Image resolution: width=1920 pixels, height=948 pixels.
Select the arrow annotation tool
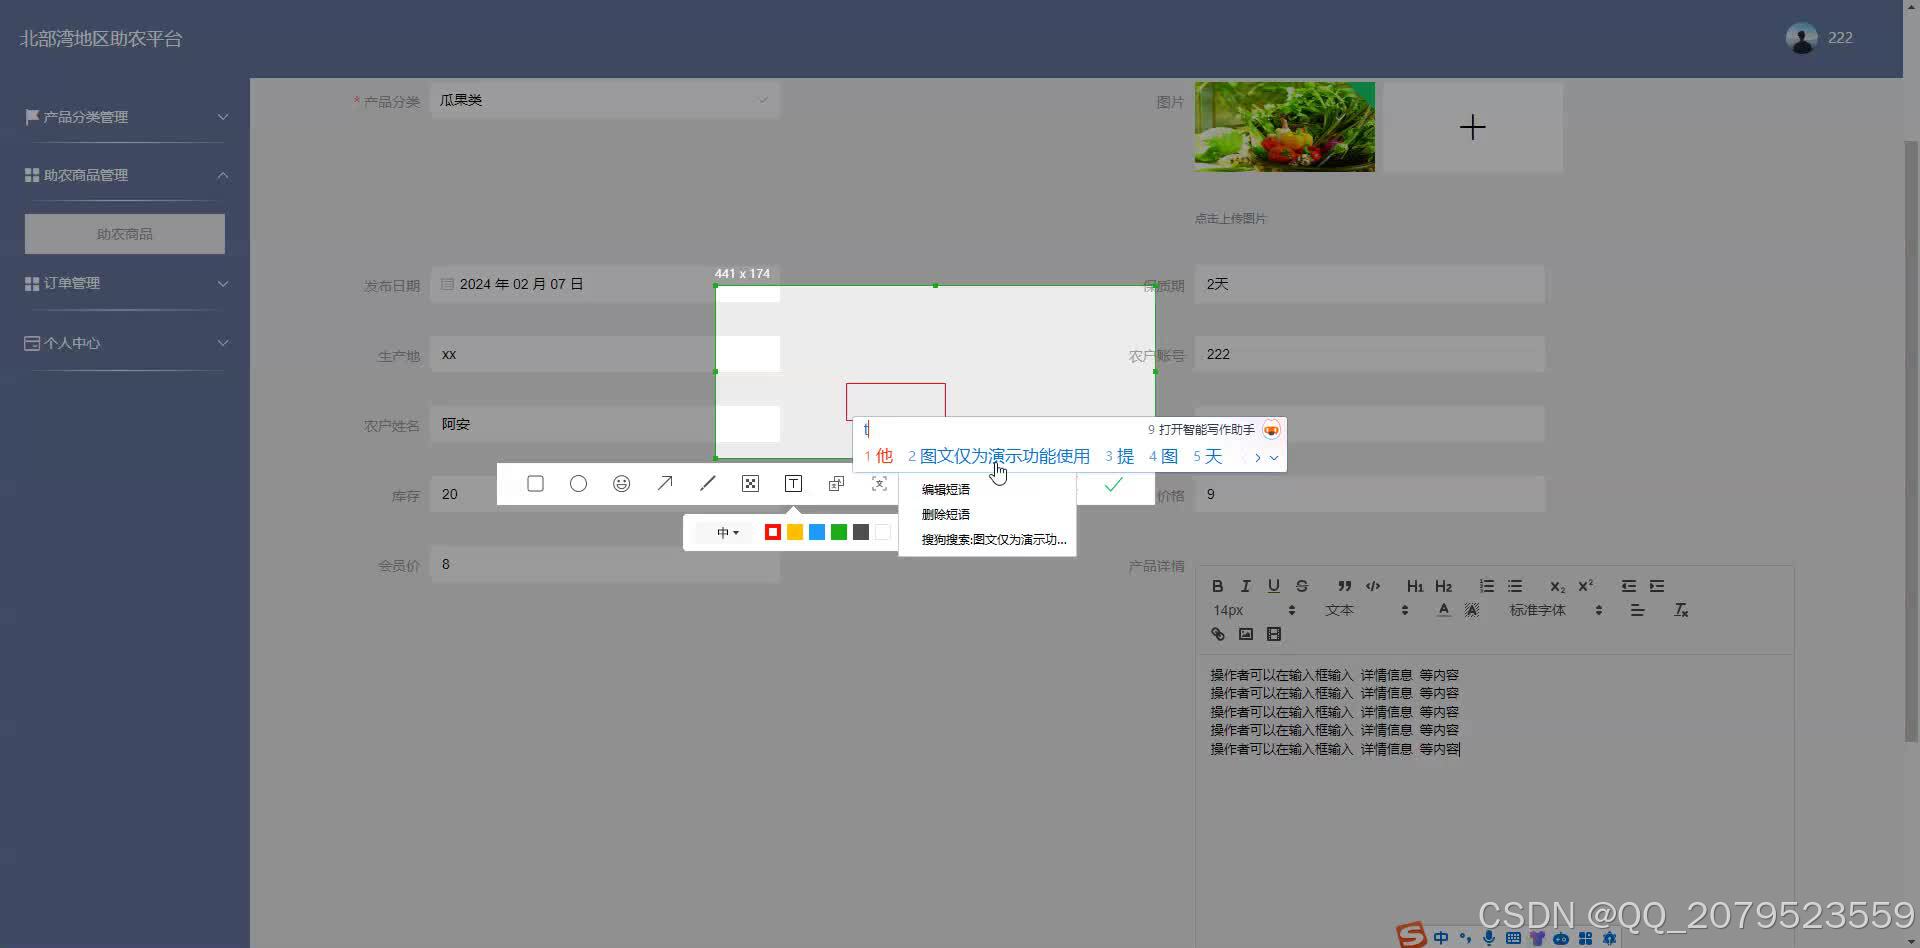click(664, 484)
